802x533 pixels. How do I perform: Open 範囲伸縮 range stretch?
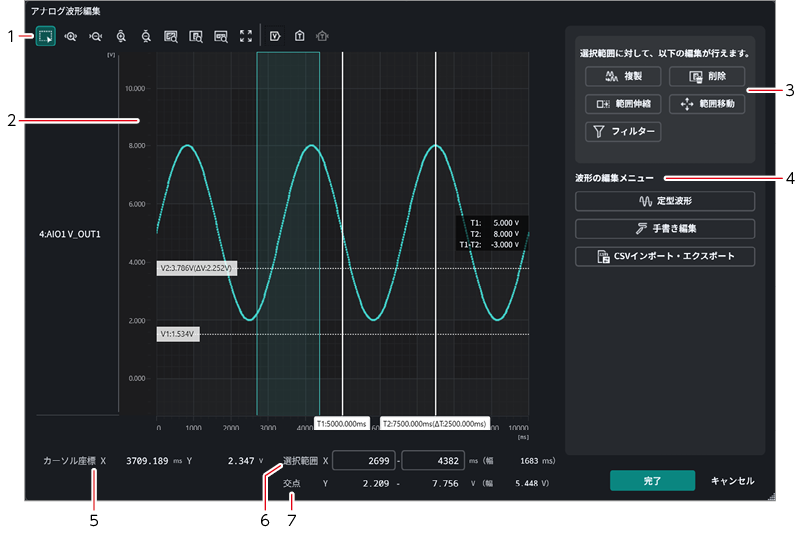[623, 104]
